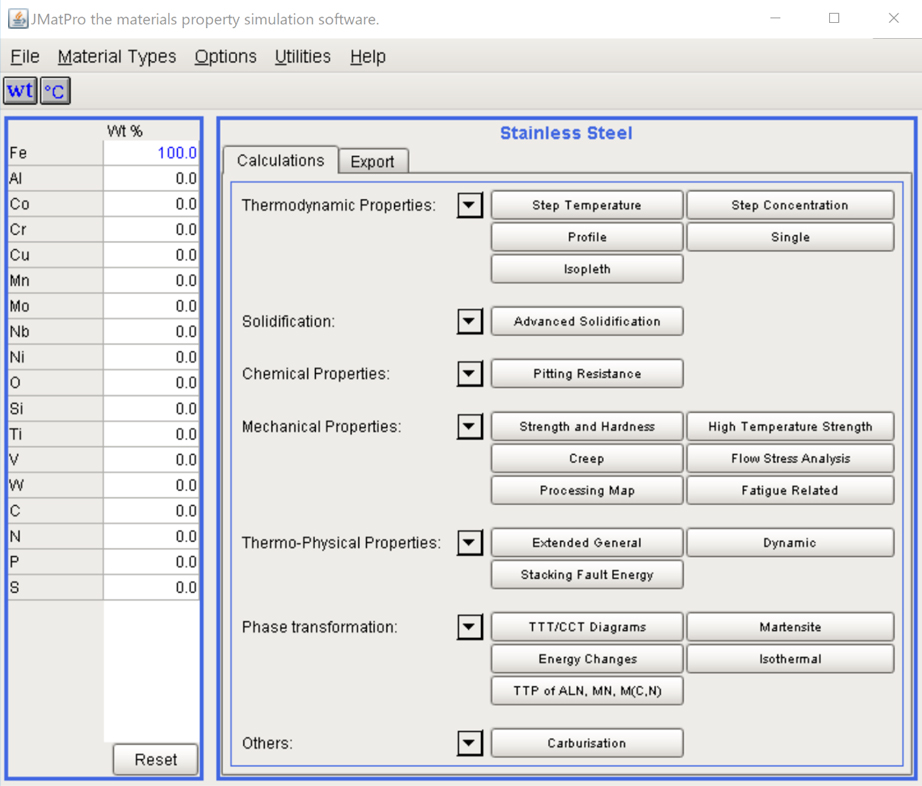This screenshot has width=922, height=786.
Task: Open High Temperature Strength calculation
Action: (x=790, y=426)
